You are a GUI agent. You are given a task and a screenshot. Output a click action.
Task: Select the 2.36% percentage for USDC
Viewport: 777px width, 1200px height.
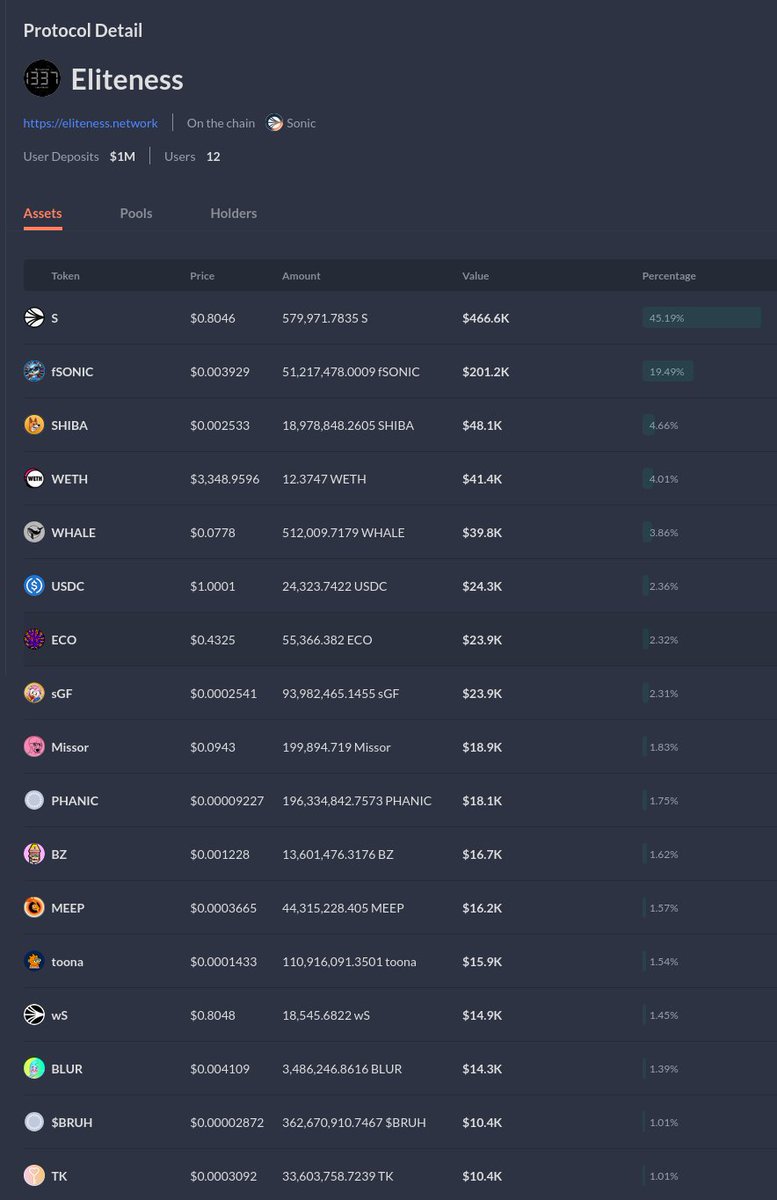click(x=664, y=586)
